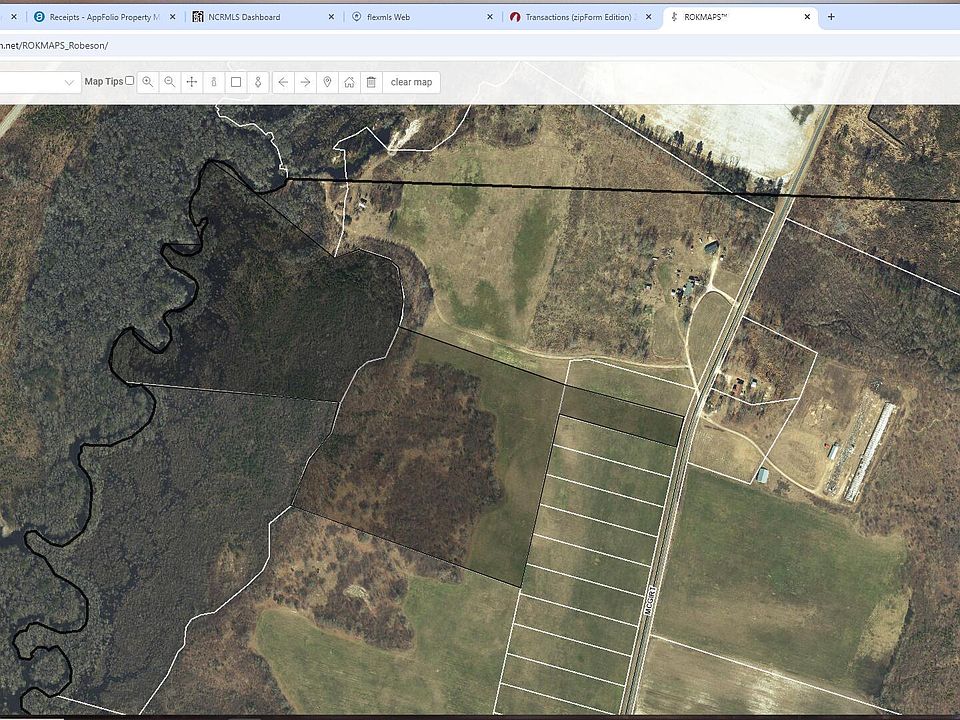Go to previous map extent arrow
The image size is (960, 720).
click(283, 82)
